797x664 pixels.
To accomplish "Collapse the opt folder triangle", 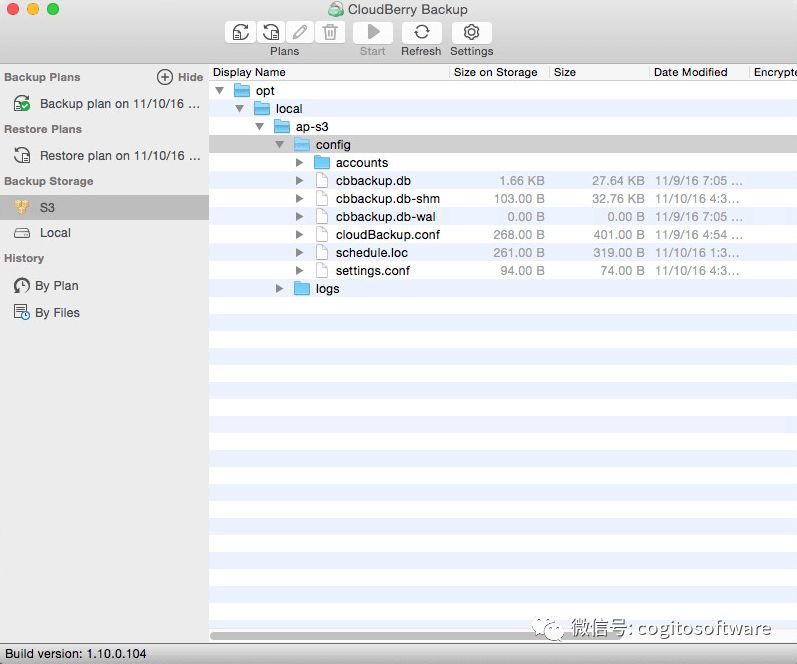I will 220,90.
